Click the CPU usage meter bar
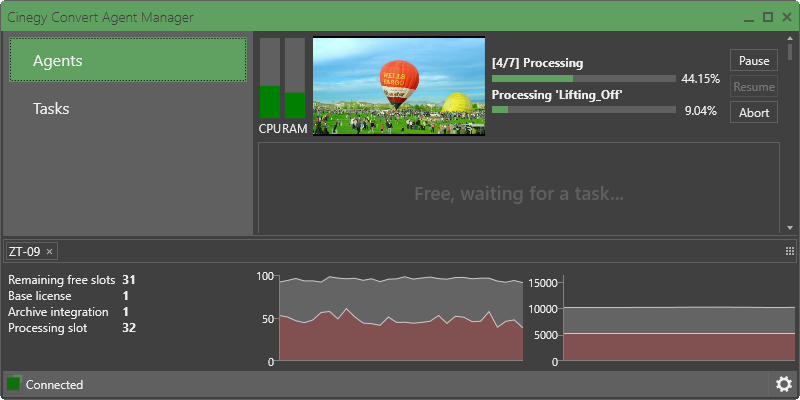The height and width of the screenshot is (400, 800). point(270,78)
